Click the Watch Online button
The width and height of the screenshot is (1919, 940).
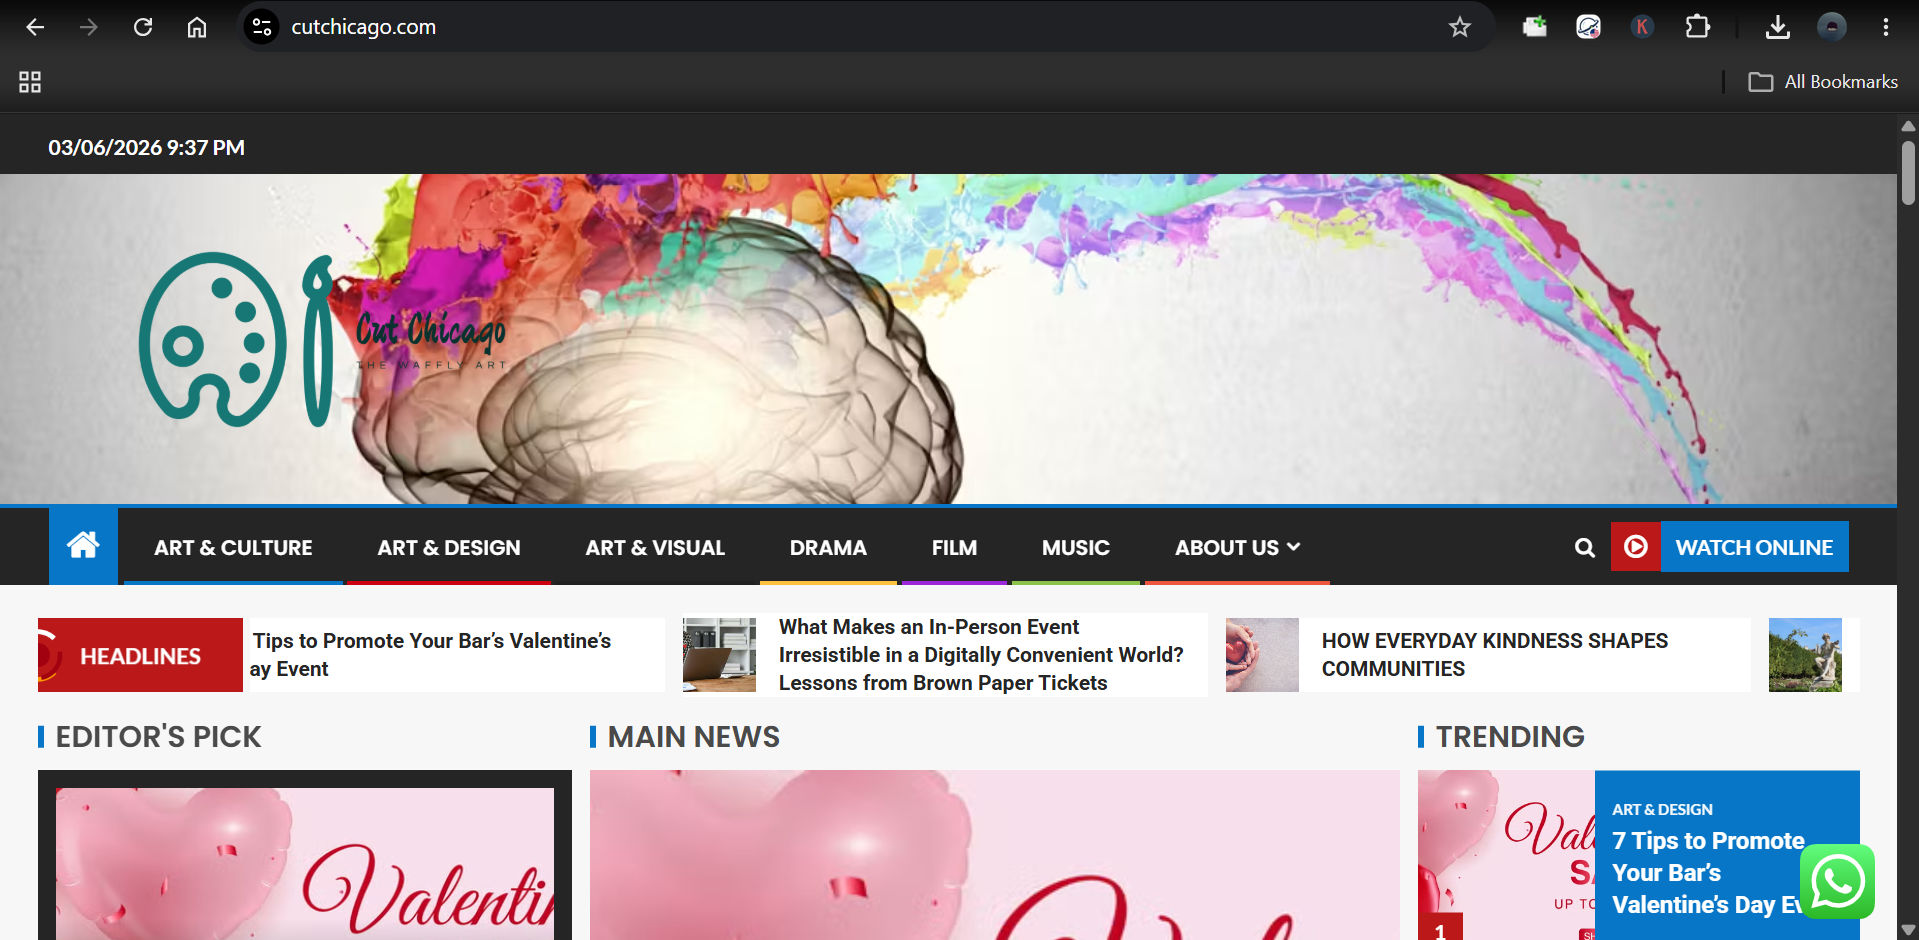(1754, 547)
